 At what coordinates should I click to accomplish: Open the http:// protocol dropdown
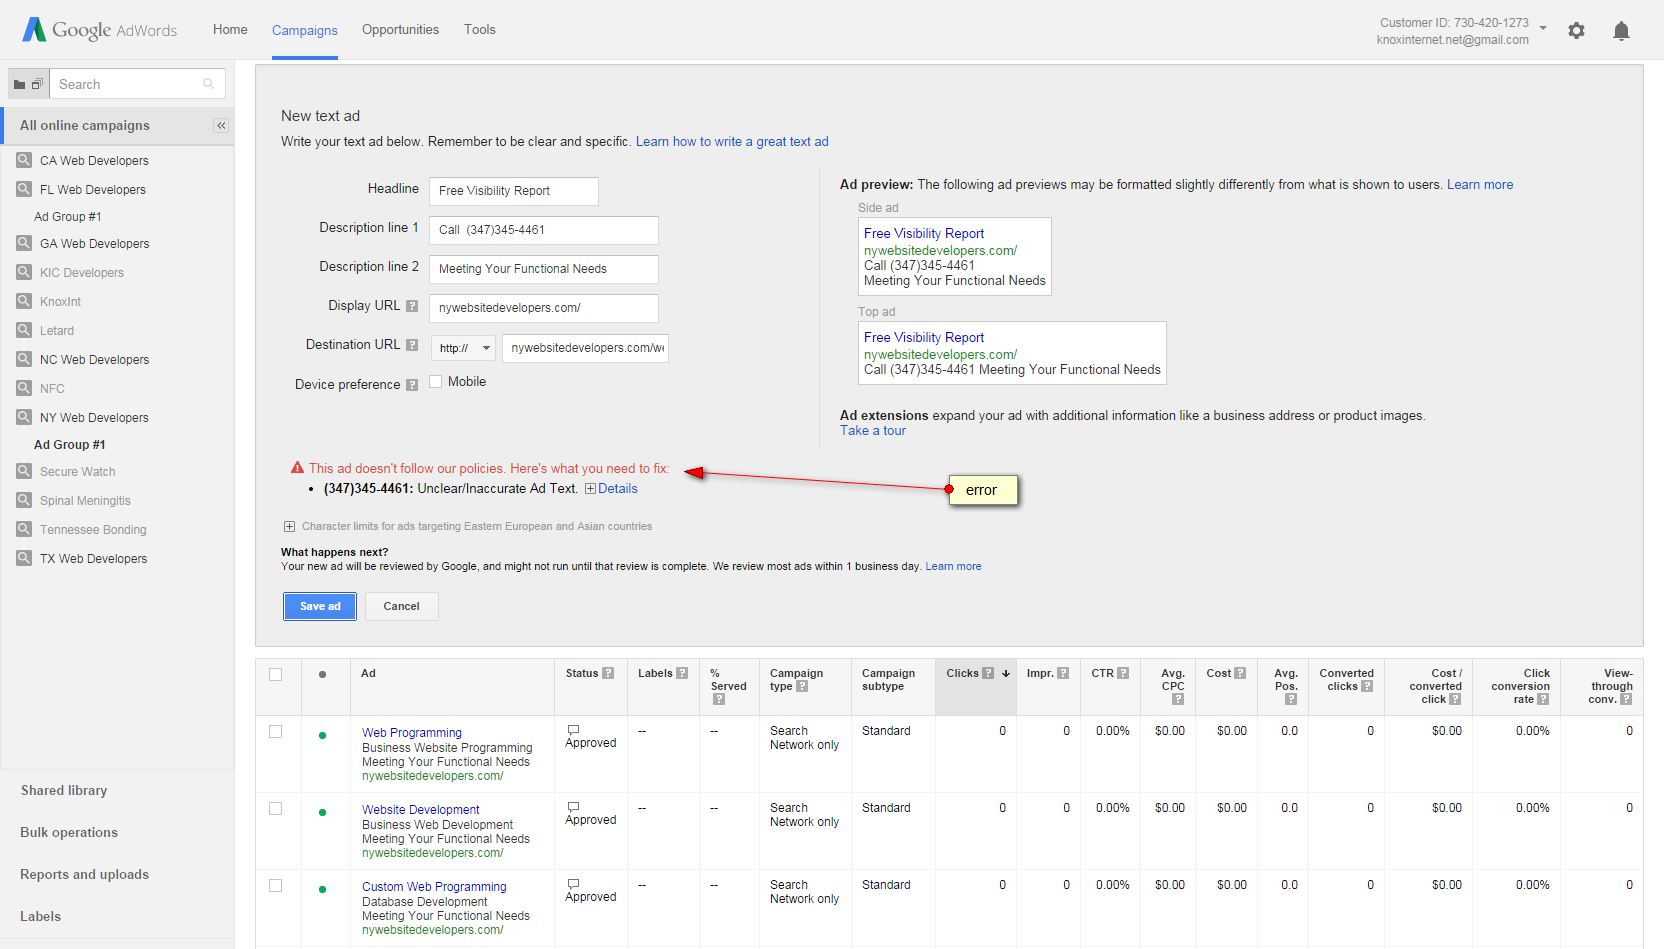click(465, 348)
